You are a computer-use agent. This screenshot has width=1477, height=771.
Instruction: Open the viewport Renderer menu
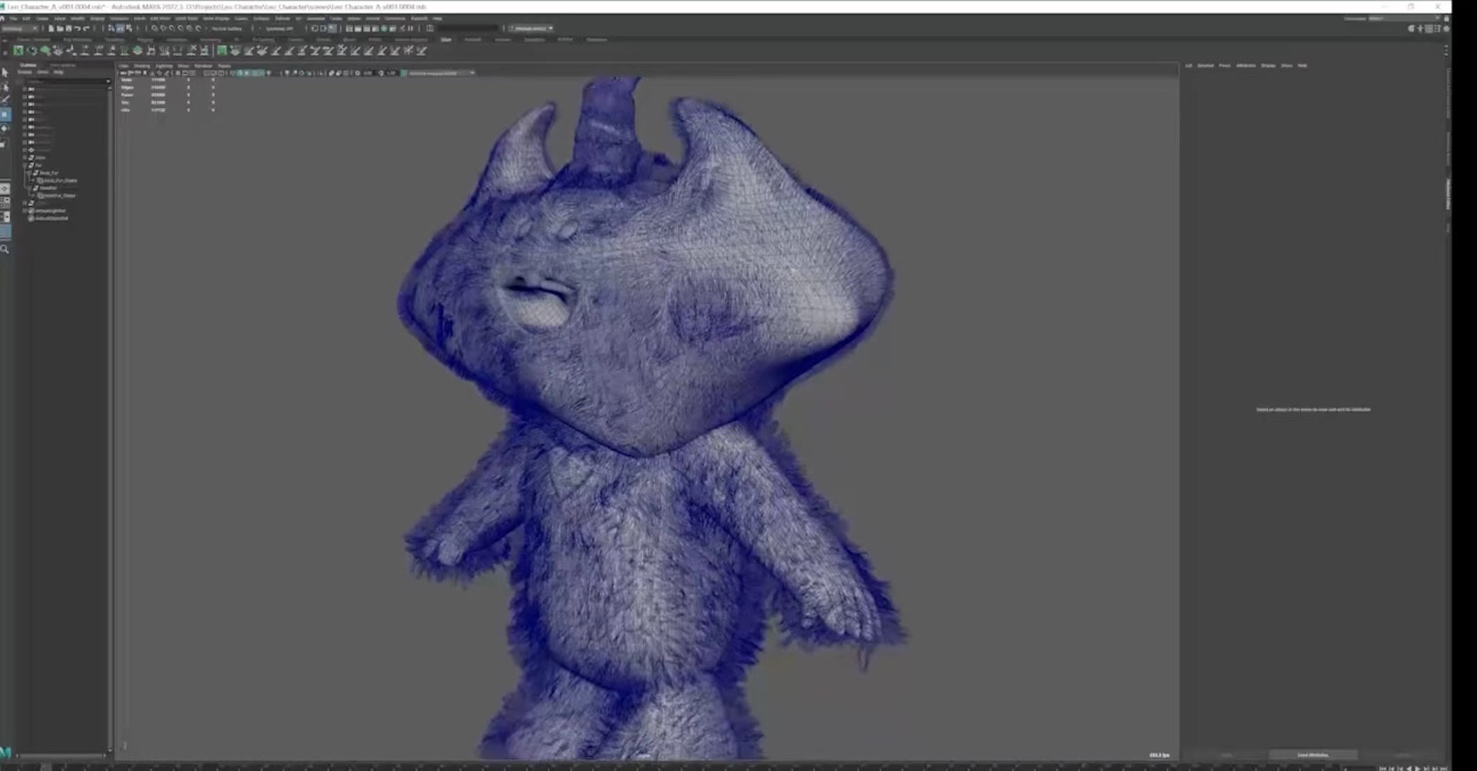203,66
